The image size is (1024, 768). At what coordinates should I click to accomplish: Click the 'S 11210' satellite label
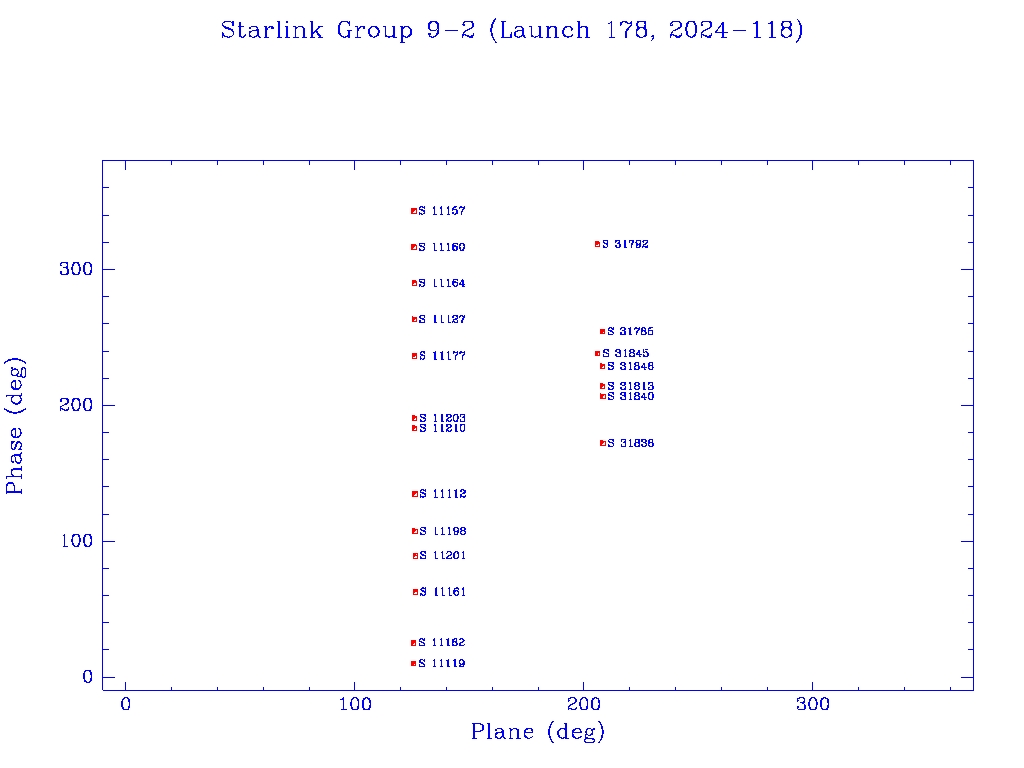pyautogui.click(x=443, y=428)
